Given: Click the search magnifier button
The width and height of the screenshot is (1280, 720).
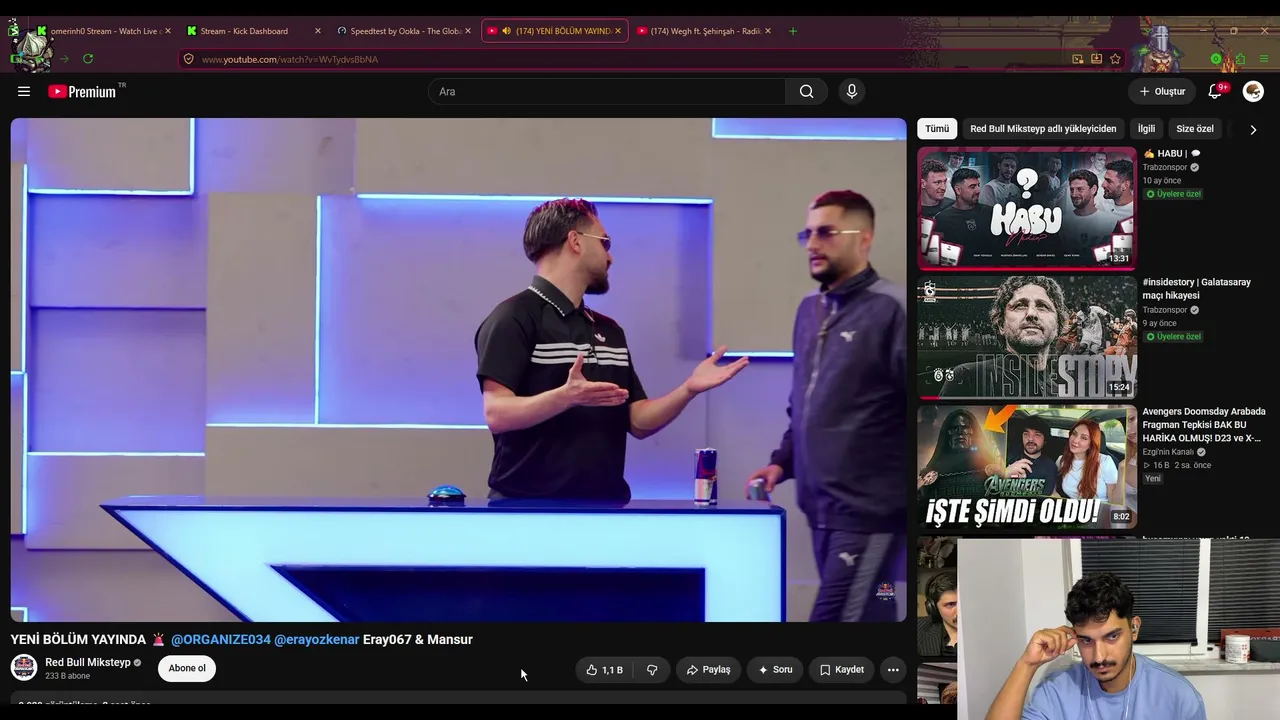Looking at the screenshot, I should tap(806, 91).
